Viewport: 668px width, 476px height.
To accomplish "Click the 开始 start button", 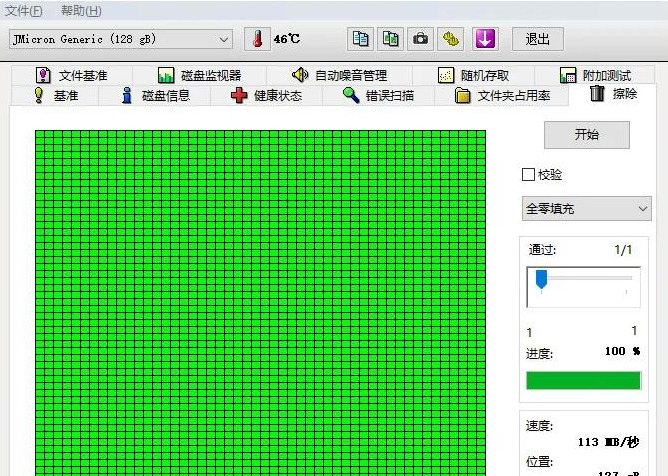I will [587, 135].
